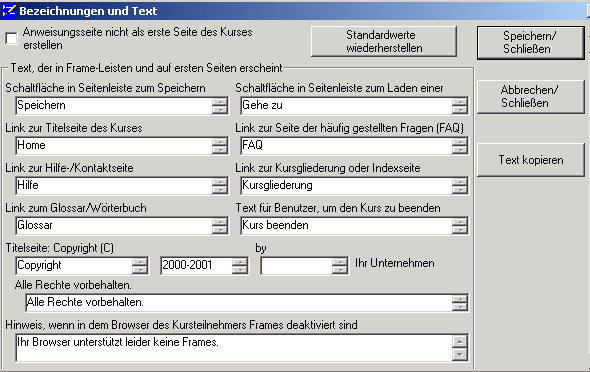Click into the Copyright text field
590x372 pixels.
[74, 266]
